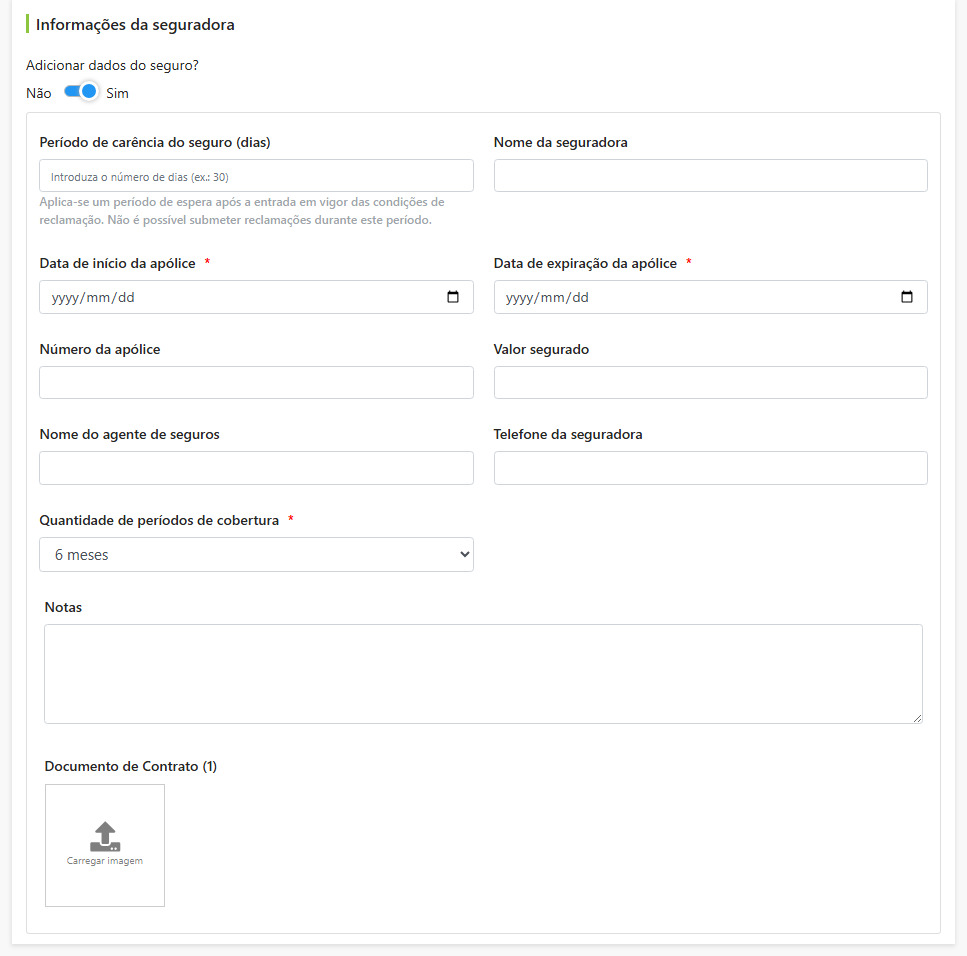This screenshot has height=956, width=967.
Task: Click the 'Período de carência do seguro' field
Action: (x=257, y=176)
